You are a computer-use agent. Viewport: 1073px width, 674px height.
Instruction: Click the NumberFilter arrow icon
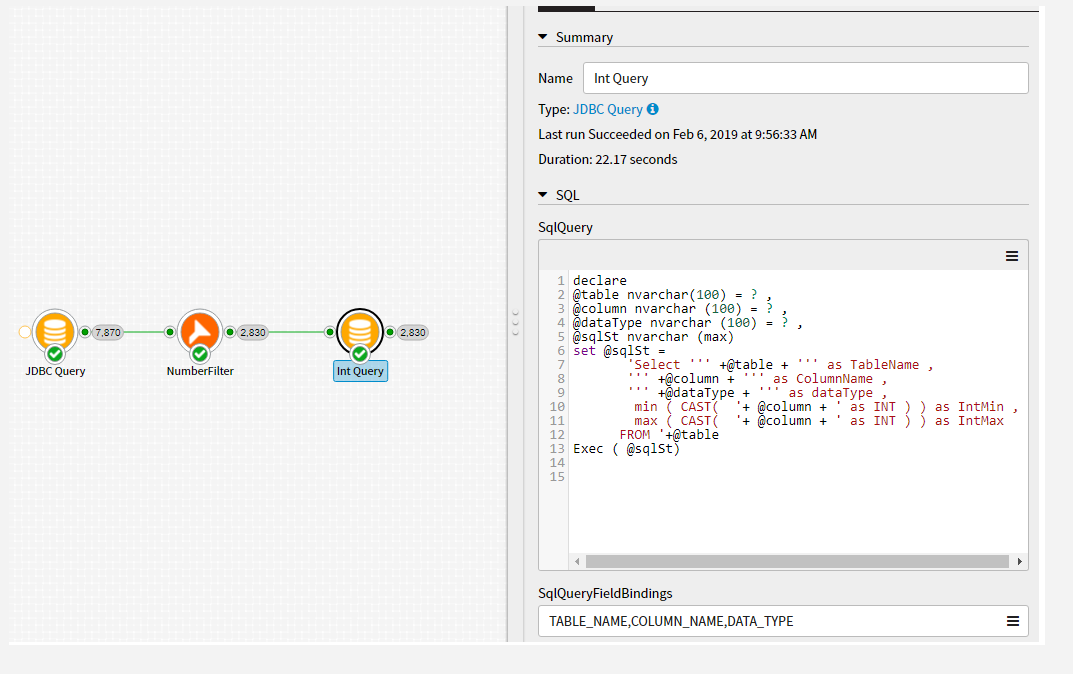point(199,330)
